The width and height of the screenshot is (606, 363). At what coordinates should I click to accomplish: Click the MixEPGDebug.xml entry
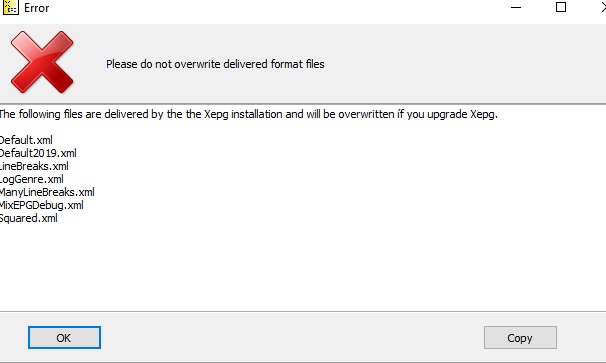tap(41, 205)
